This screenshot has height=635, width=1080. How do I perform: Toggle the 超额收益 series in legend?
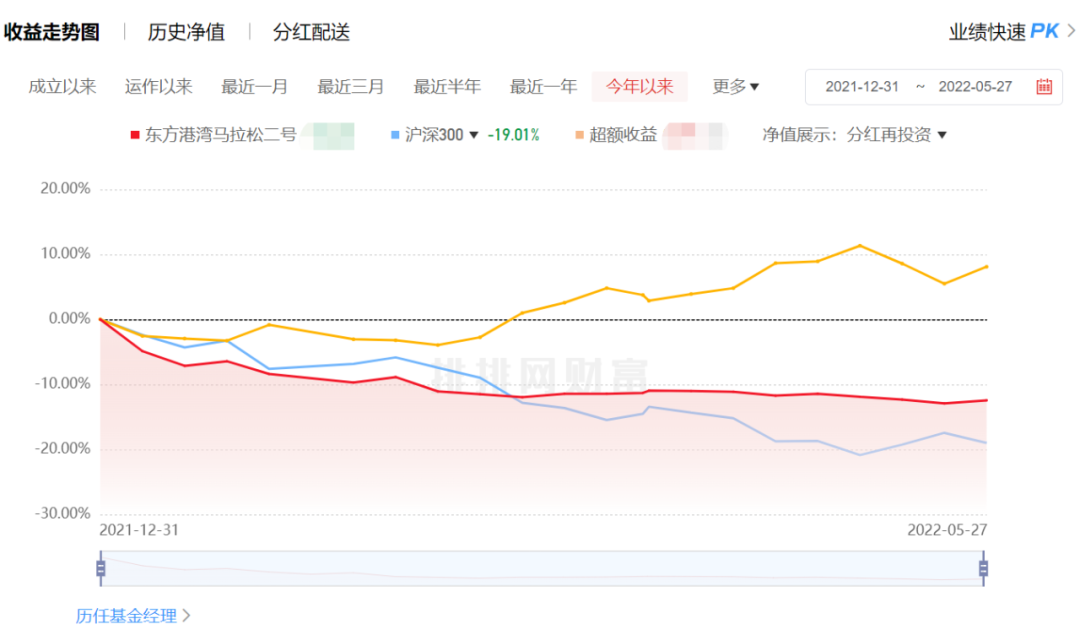[x=623, y=135]
